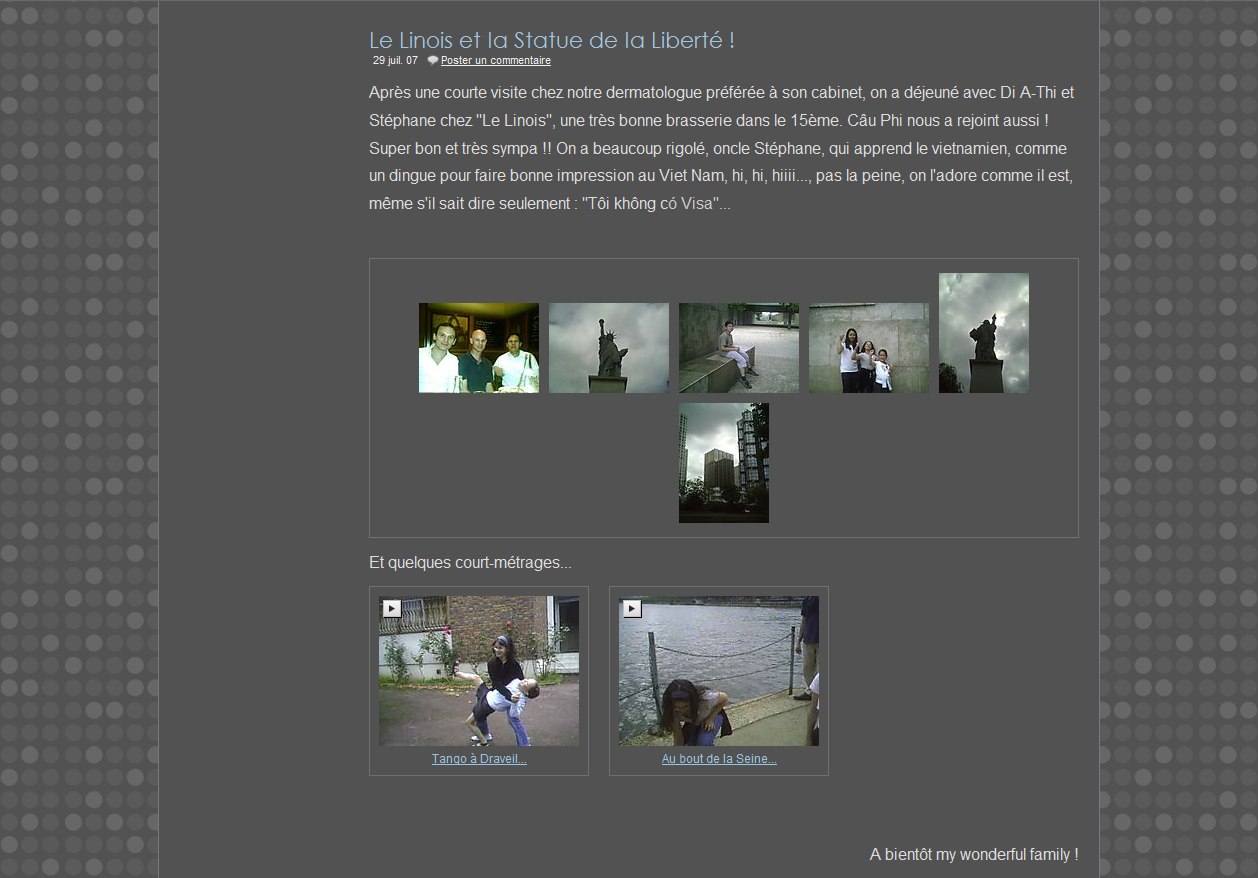Click the speech bubble comment icon
1258x878 pixels.
pyautogui.click(x=433, y=61)
